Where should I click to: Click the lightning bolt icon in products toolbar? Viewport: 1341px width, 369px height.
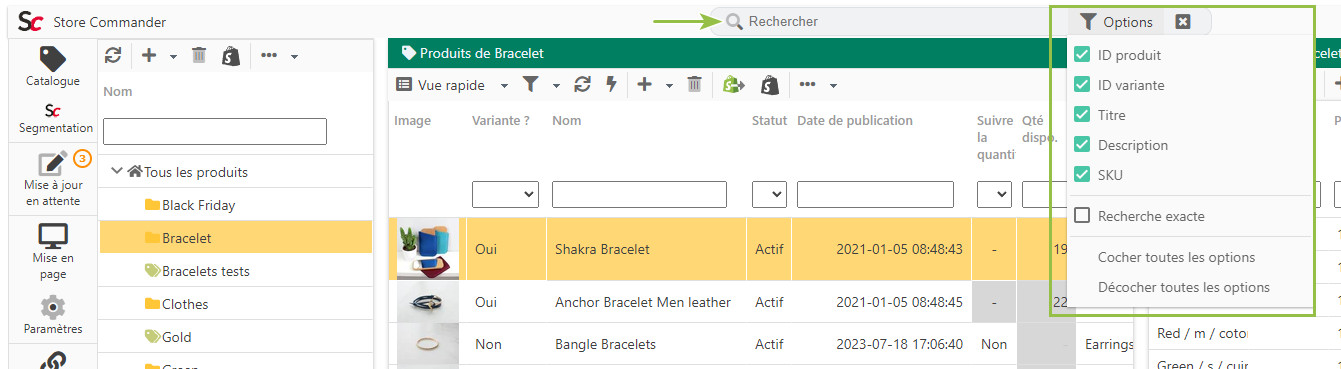point(611,85)
